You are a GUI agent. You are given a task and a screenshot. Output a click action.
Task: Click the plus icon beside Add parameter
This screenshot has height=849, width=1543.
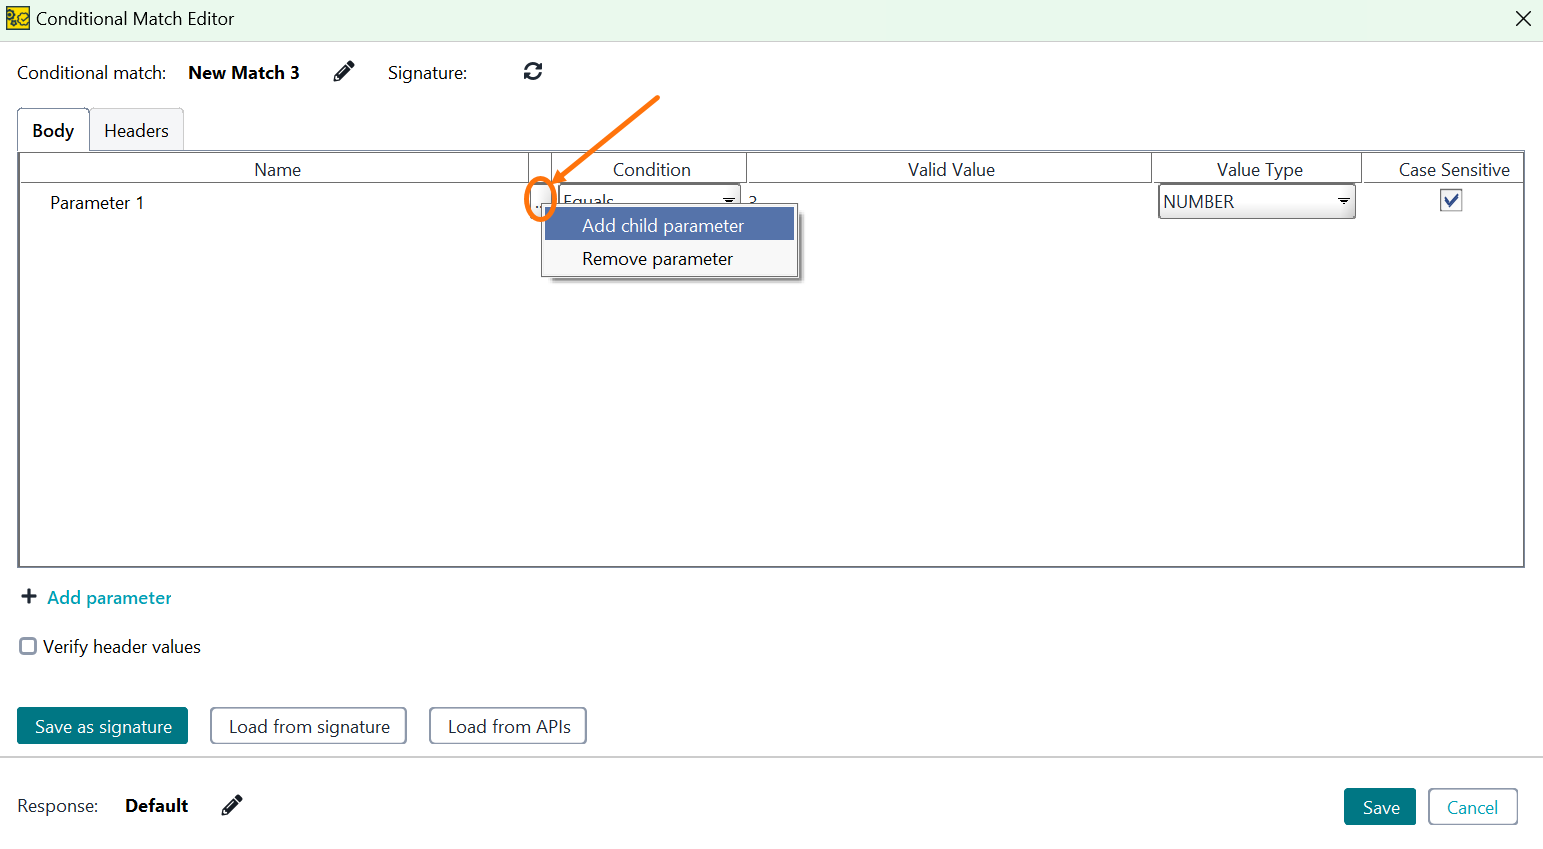tap(28, 597)
